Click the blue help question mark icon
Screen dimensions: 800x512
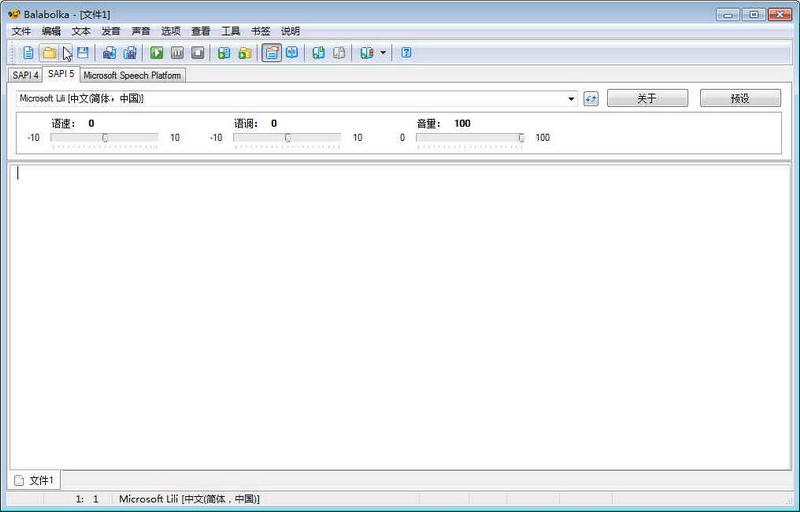tap(406, 53)
